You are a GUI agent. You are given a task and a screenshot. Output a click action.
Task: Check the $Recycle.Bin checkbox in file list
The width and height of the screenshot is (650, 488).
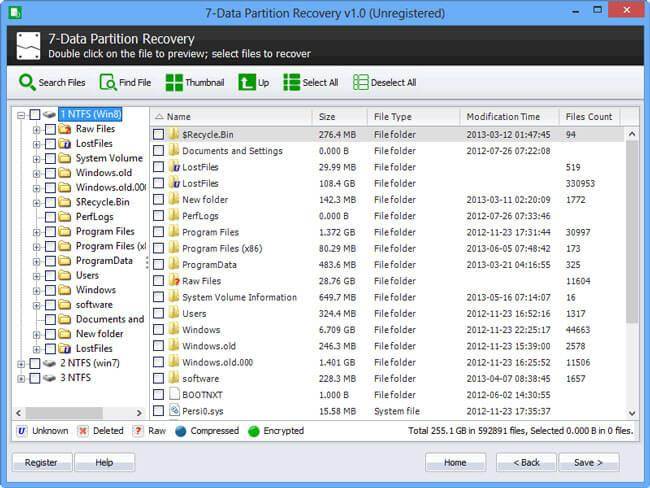158,134
